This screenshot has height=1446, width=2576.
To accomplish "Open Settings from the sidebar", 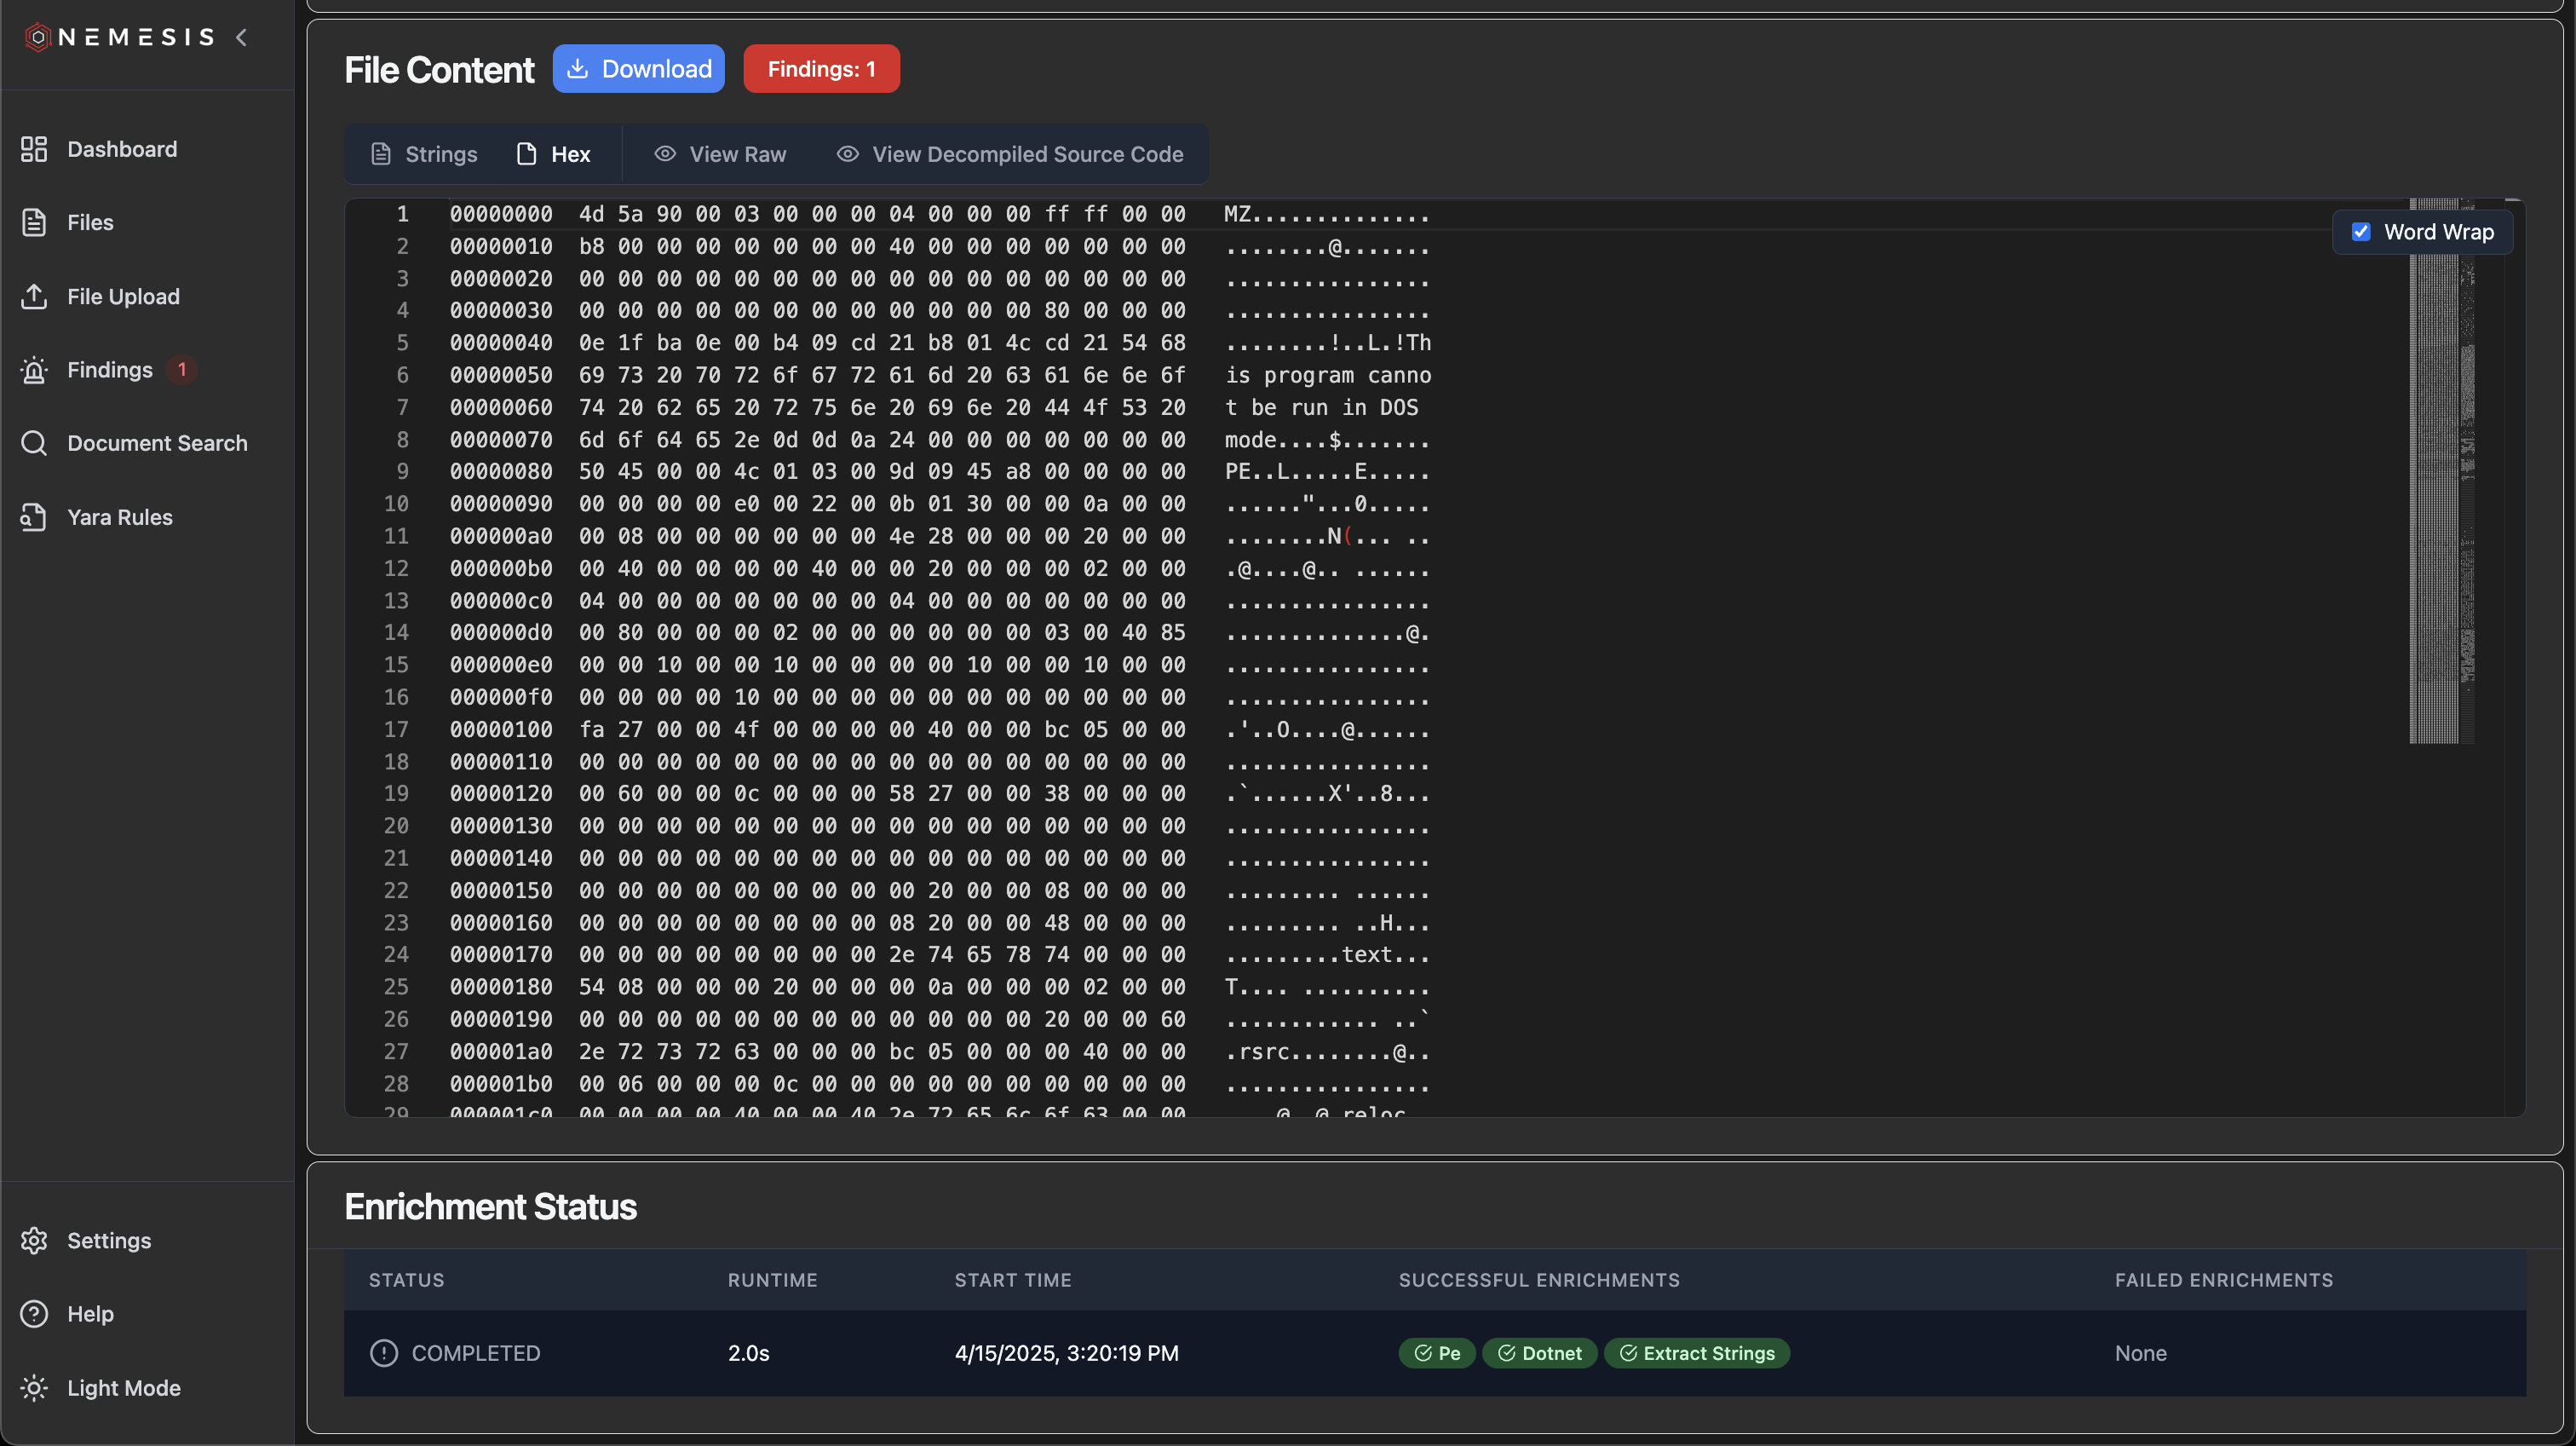I will tap(110, 1240).
